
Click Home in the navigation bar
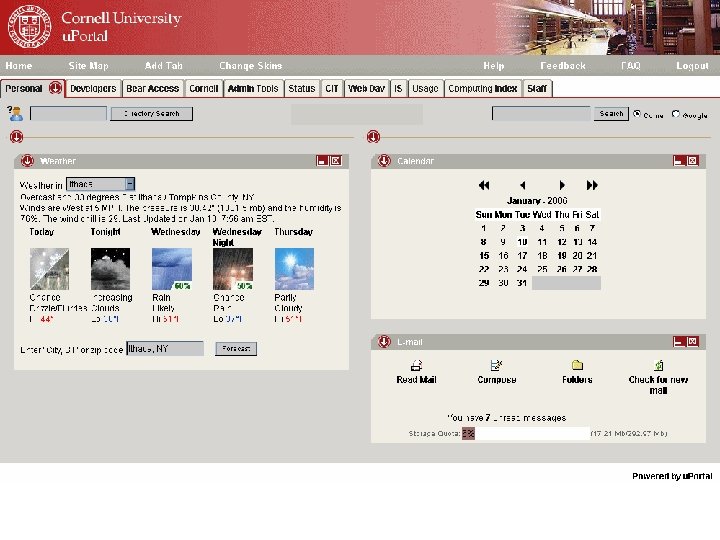(x=19, y=66)
